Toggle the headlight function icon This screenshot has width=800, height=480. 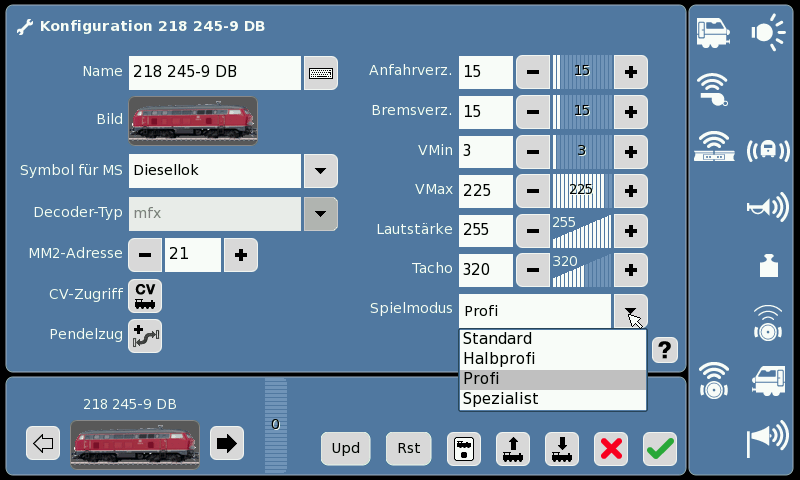pyautogui.click(x=768, y=33)
